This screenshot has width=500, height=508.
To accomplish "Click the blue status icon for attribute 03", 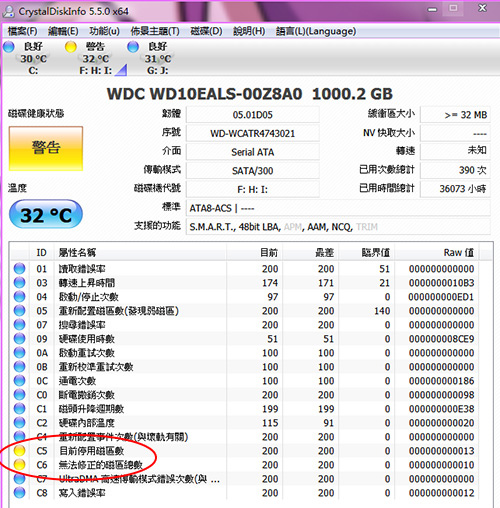I will pos(19,282).
